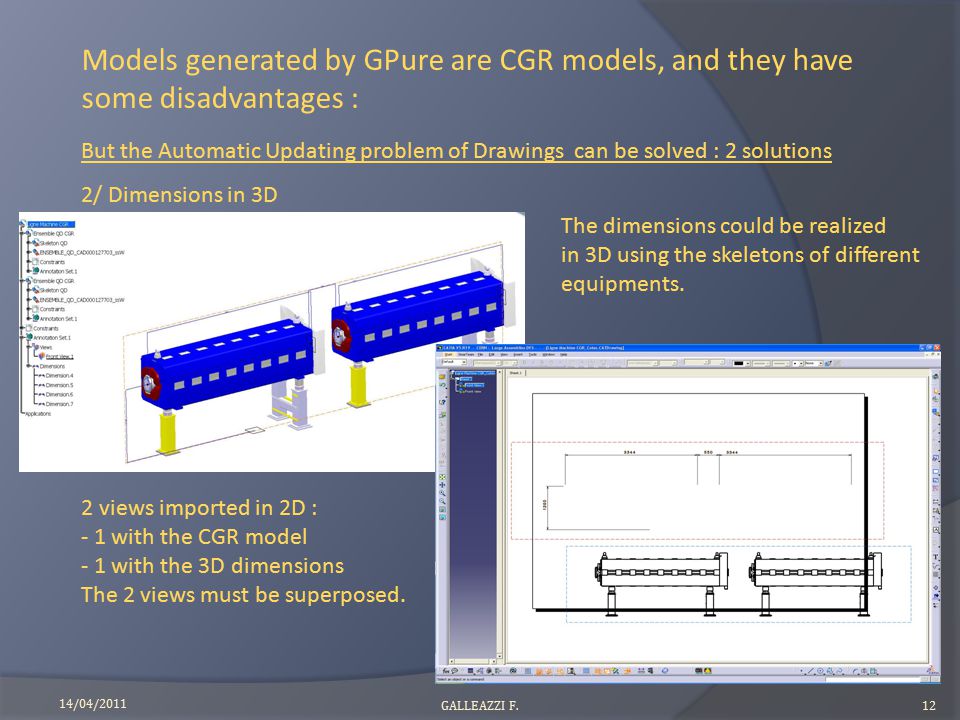This screenshot has width=960, height=720.
Task: Click the Fit All In icon
Action: (x=443, y=477)
